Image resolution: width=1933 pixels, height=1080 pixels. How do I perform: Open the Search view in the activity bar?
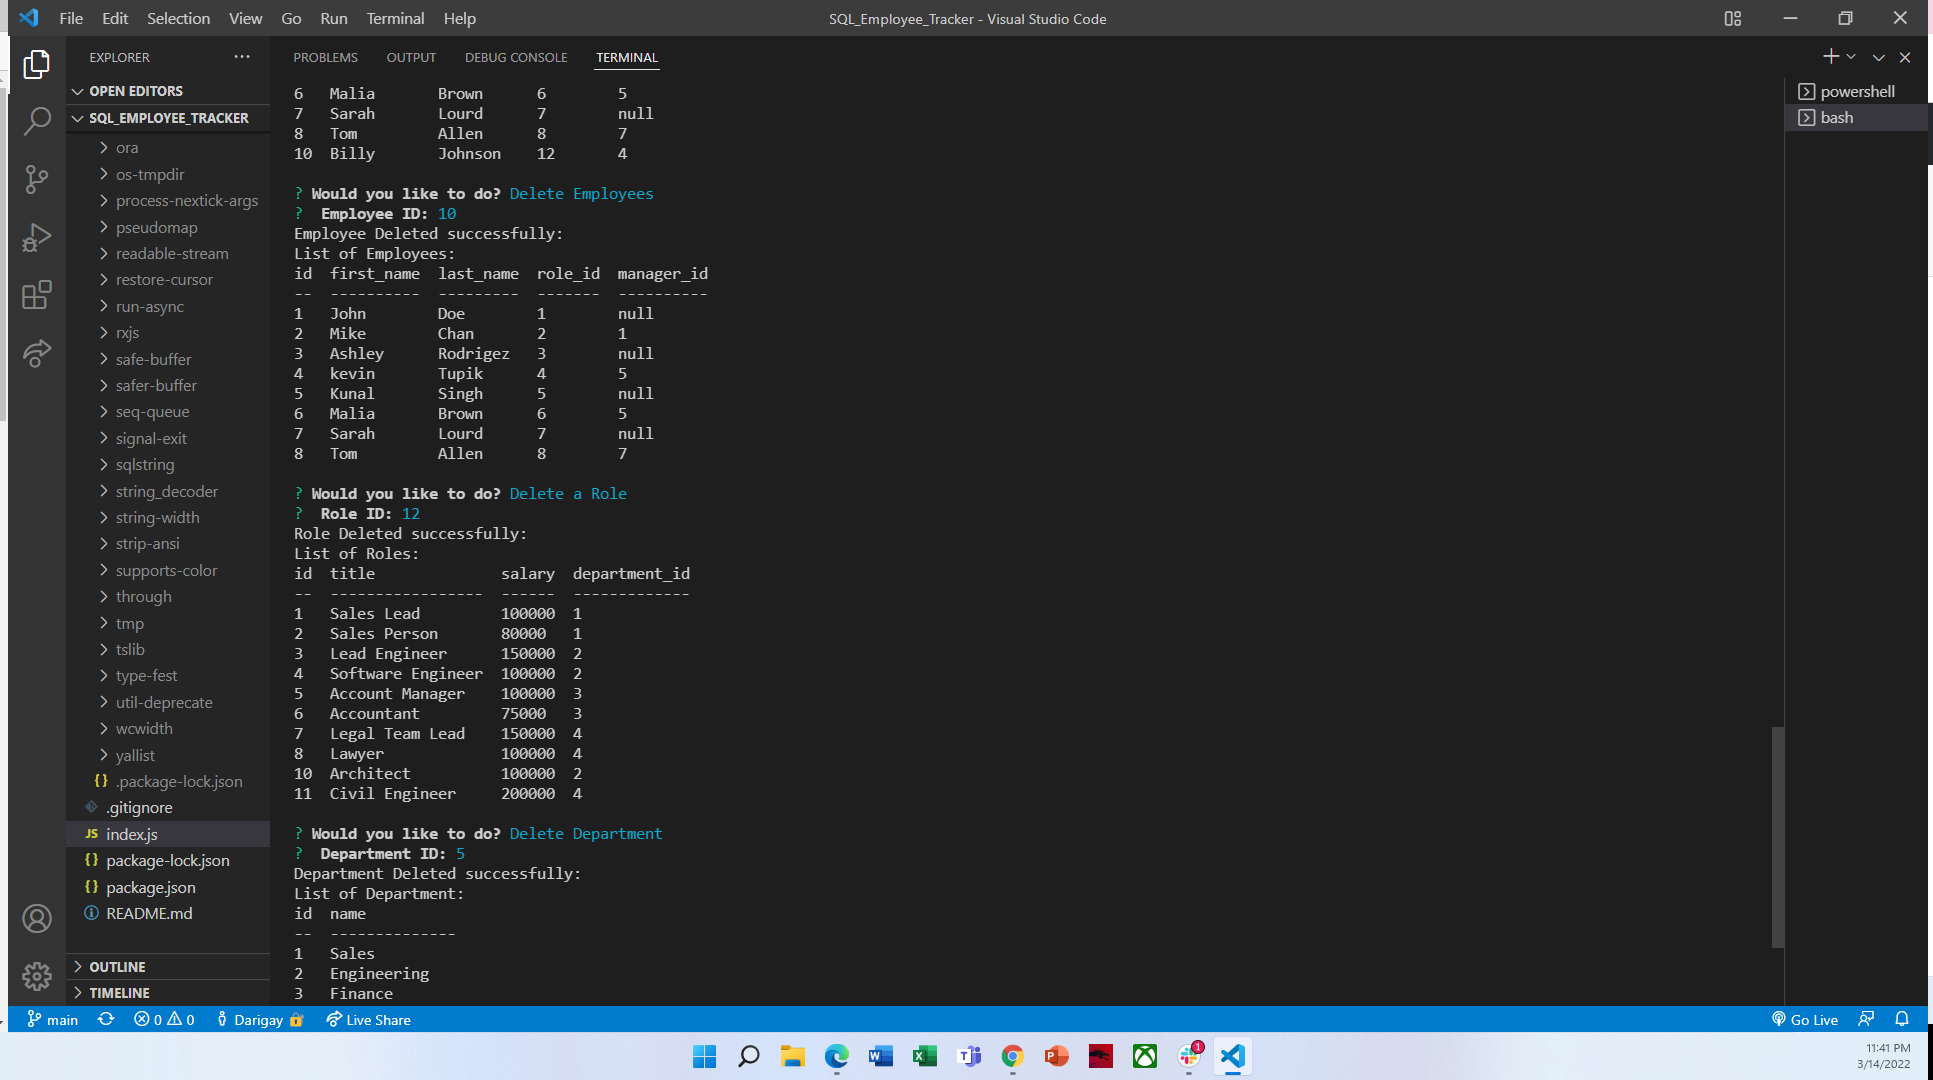(37, 120)
